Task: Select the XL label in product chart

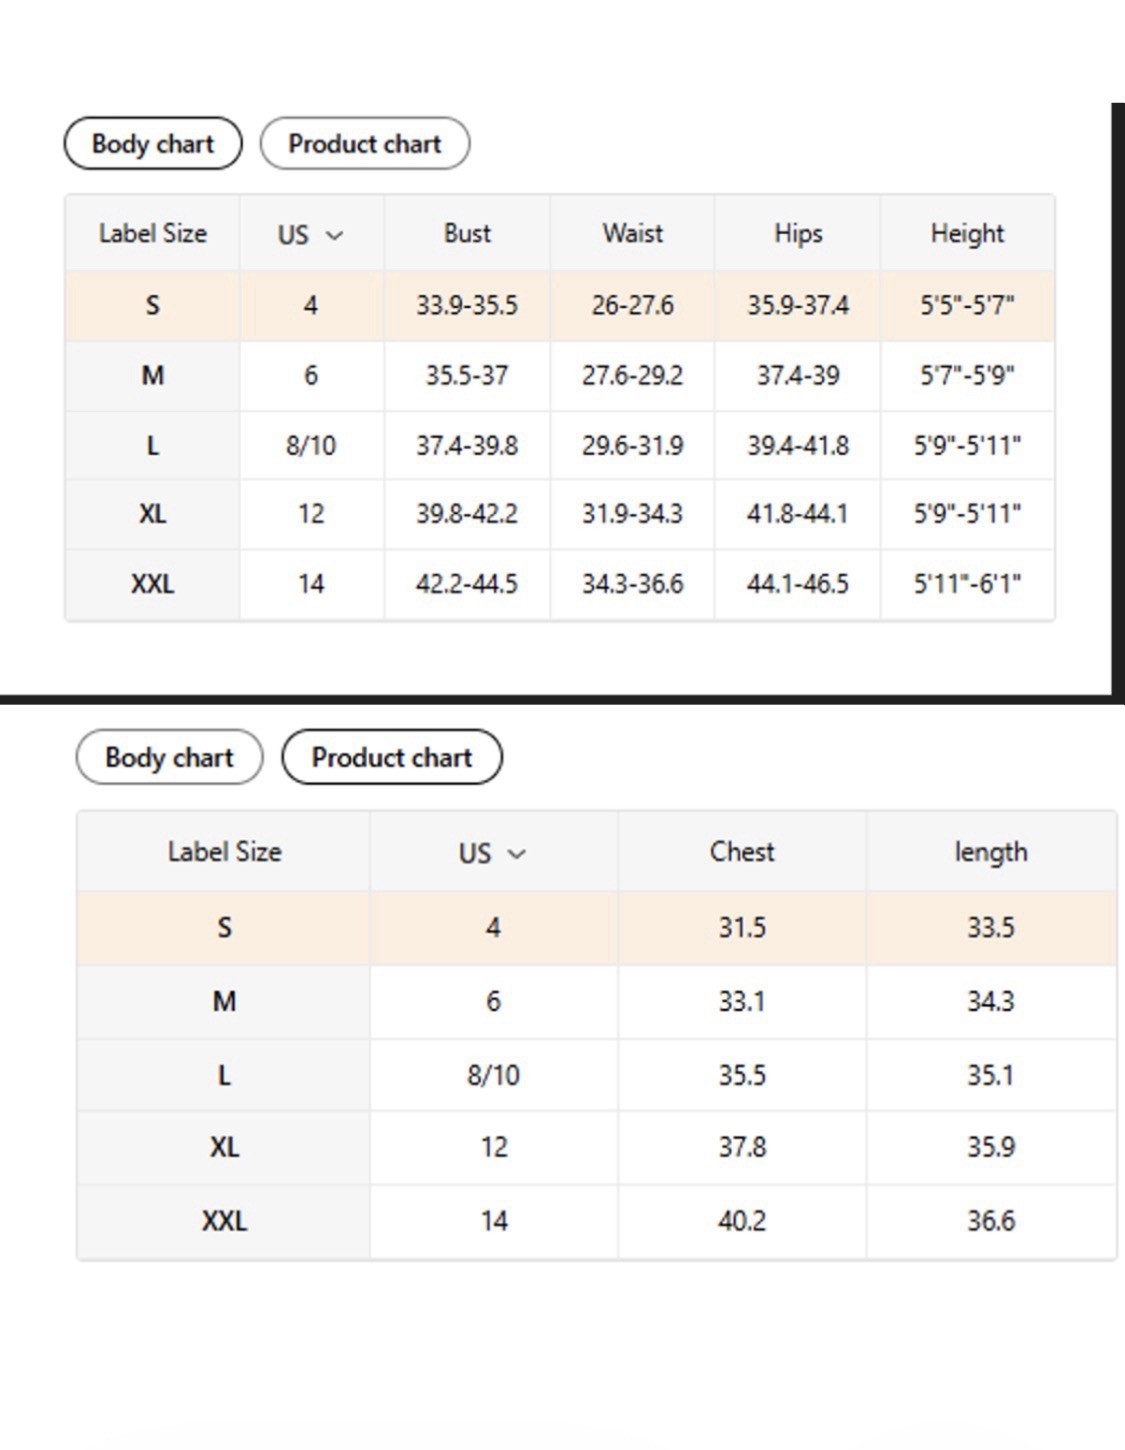Action: click(x=224, y=1147)
